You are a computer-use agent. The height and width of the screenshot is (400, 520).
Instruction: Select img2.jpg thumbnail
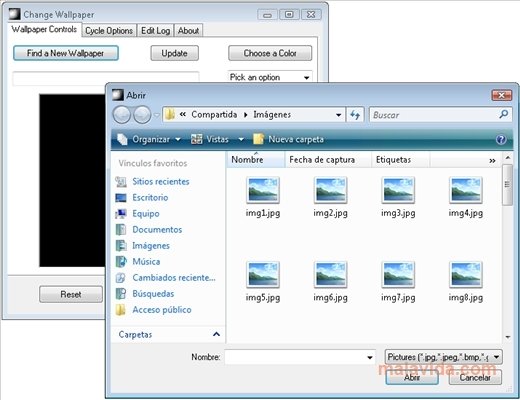330,190
